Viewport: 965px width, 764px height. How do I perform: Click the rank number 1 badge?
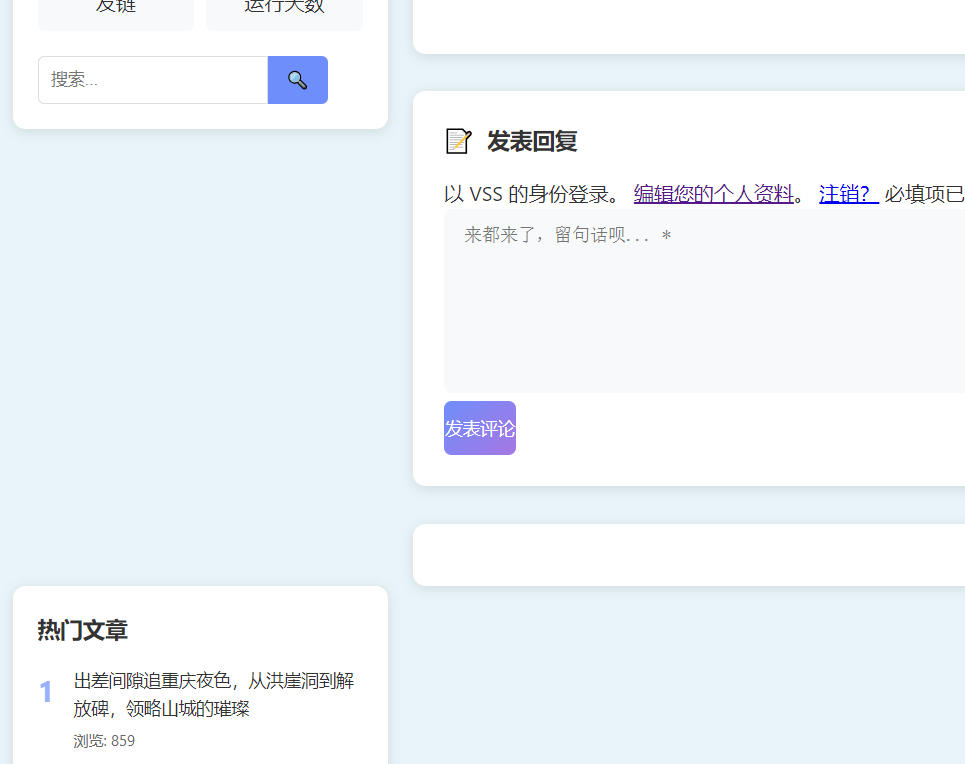pyautogui.click(x=45, y=692)
